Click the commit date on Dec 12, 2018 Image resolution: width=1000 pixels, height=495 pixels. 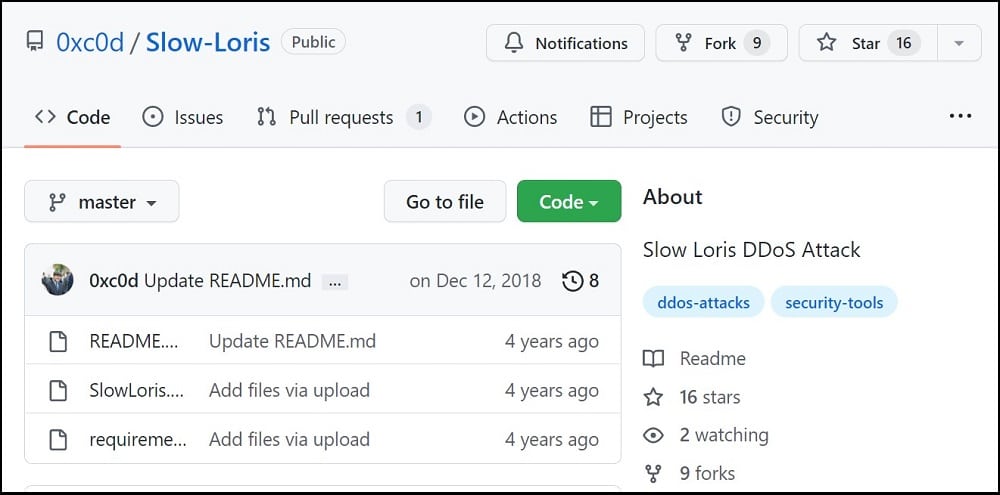coord(475,281)
